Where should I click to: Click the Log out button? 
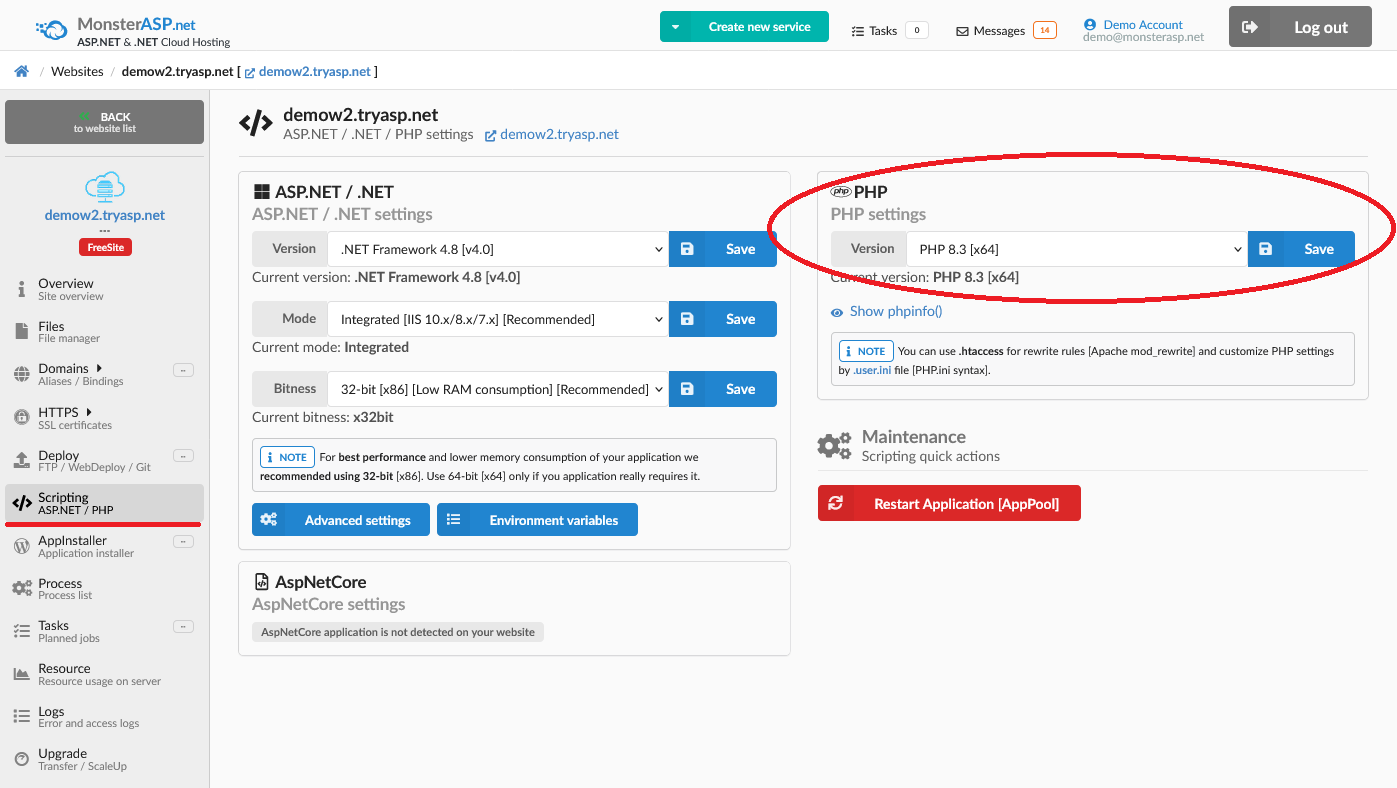(1299, 27)
